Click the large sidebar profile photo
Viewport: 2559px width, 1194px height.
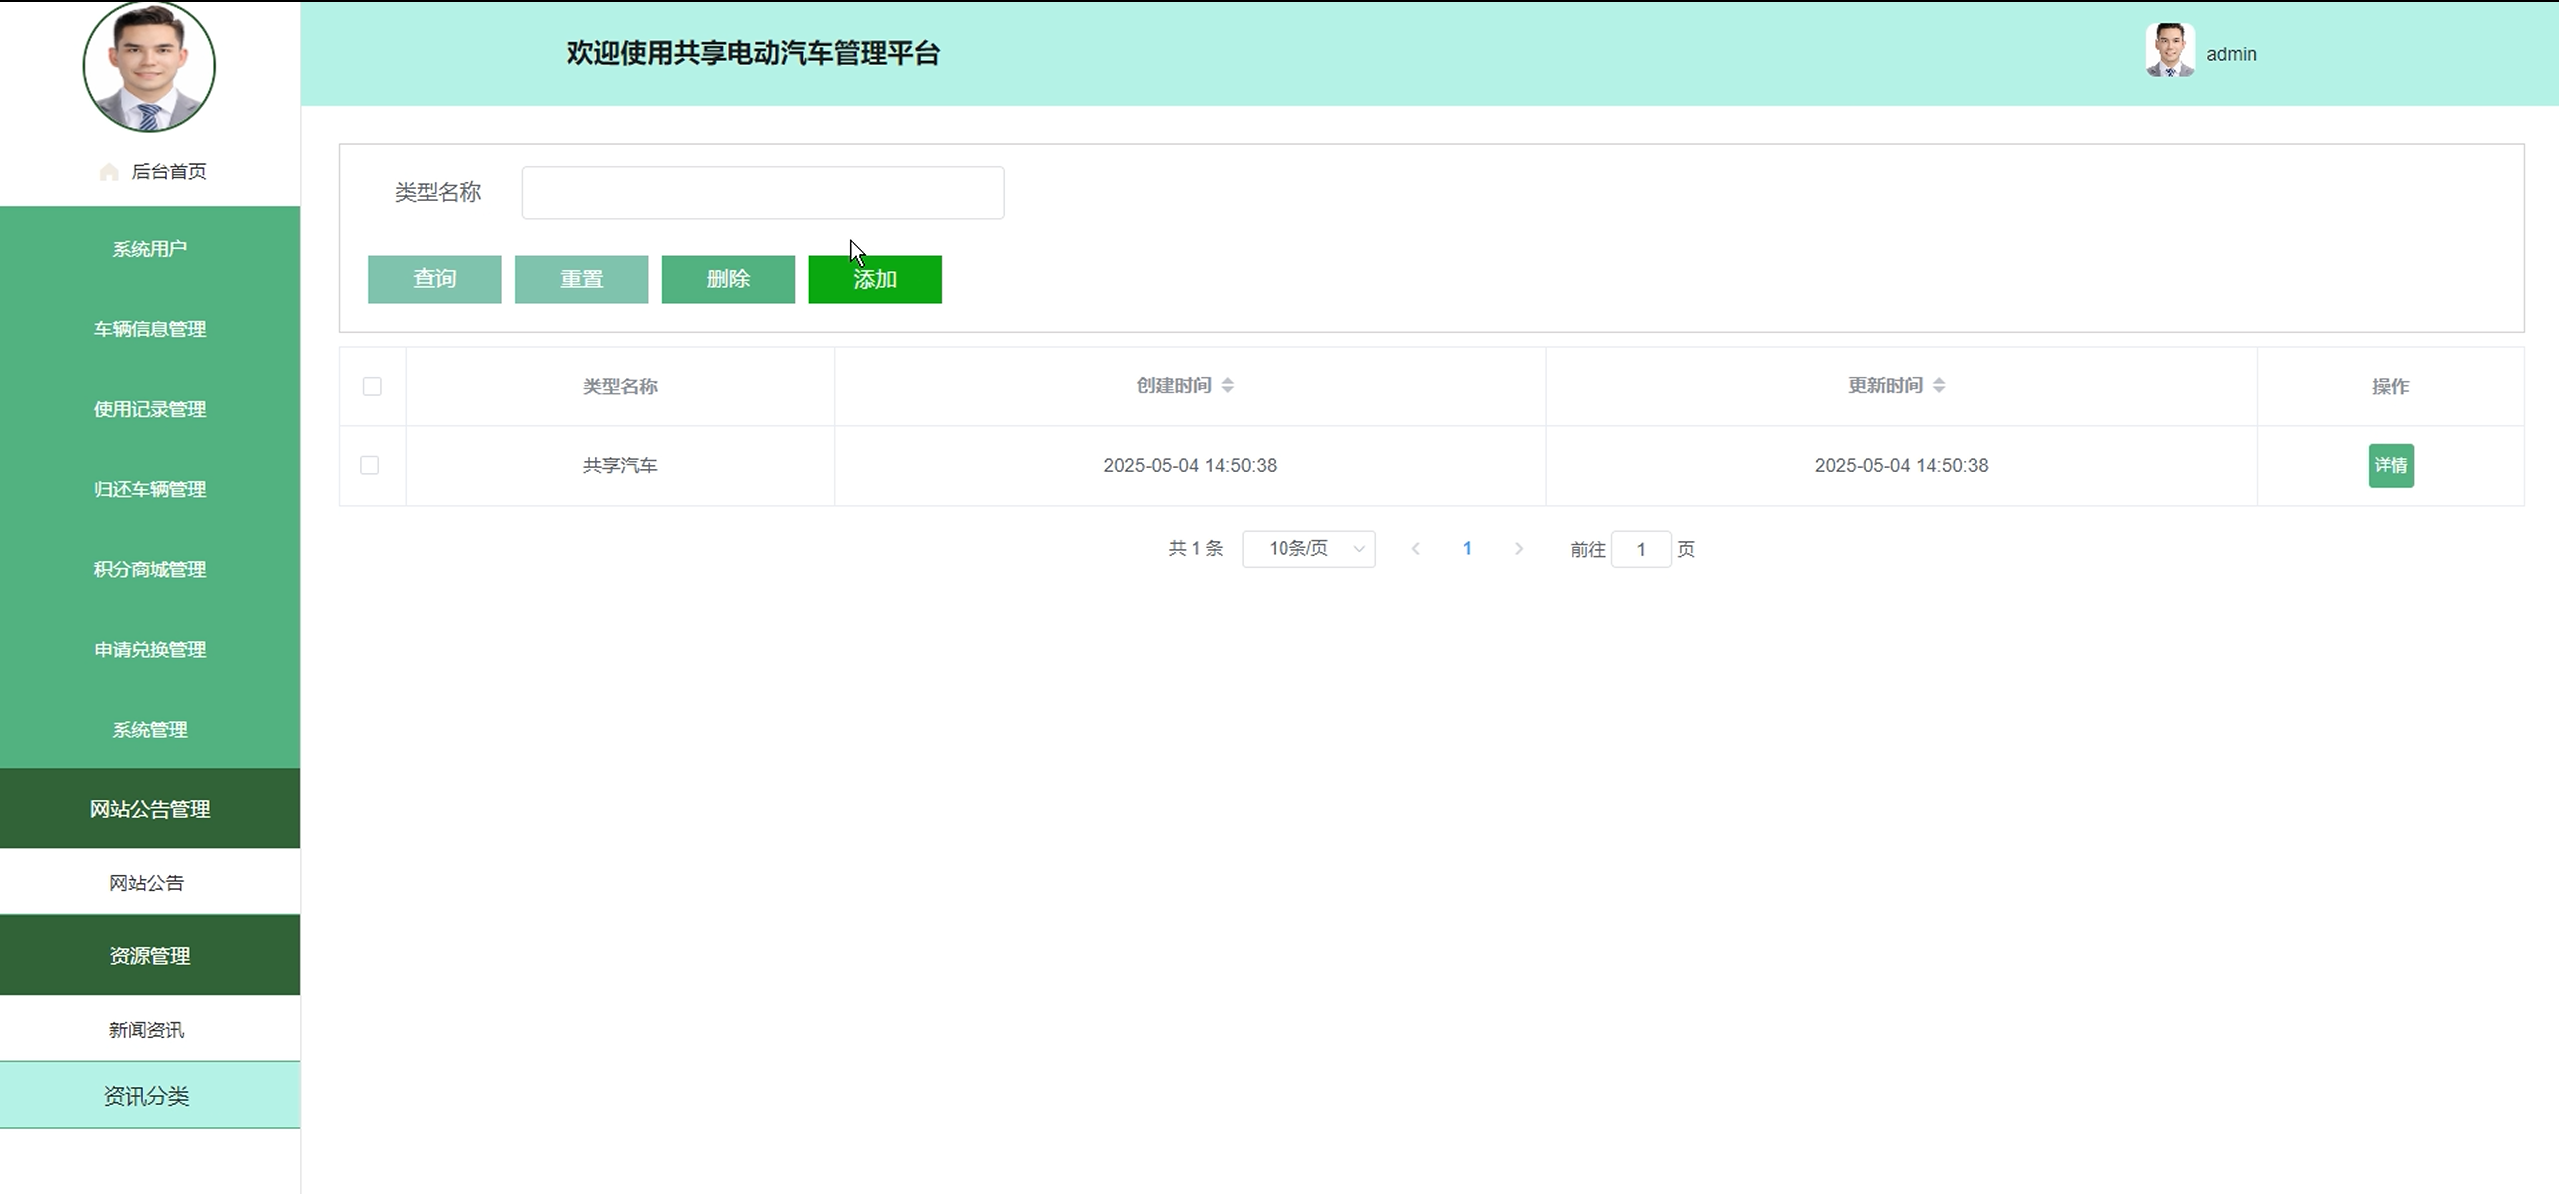point(149,66)
